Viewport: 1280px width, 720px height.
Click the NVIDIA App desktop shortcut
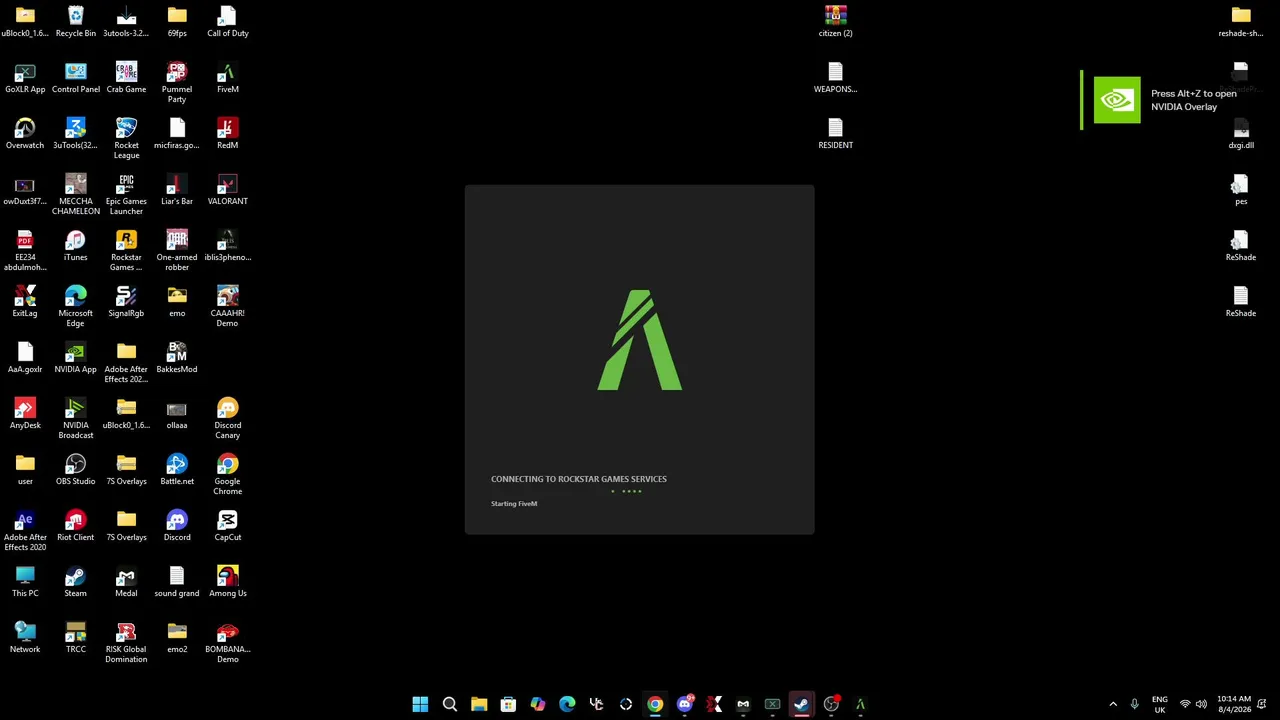click(76, 357)
